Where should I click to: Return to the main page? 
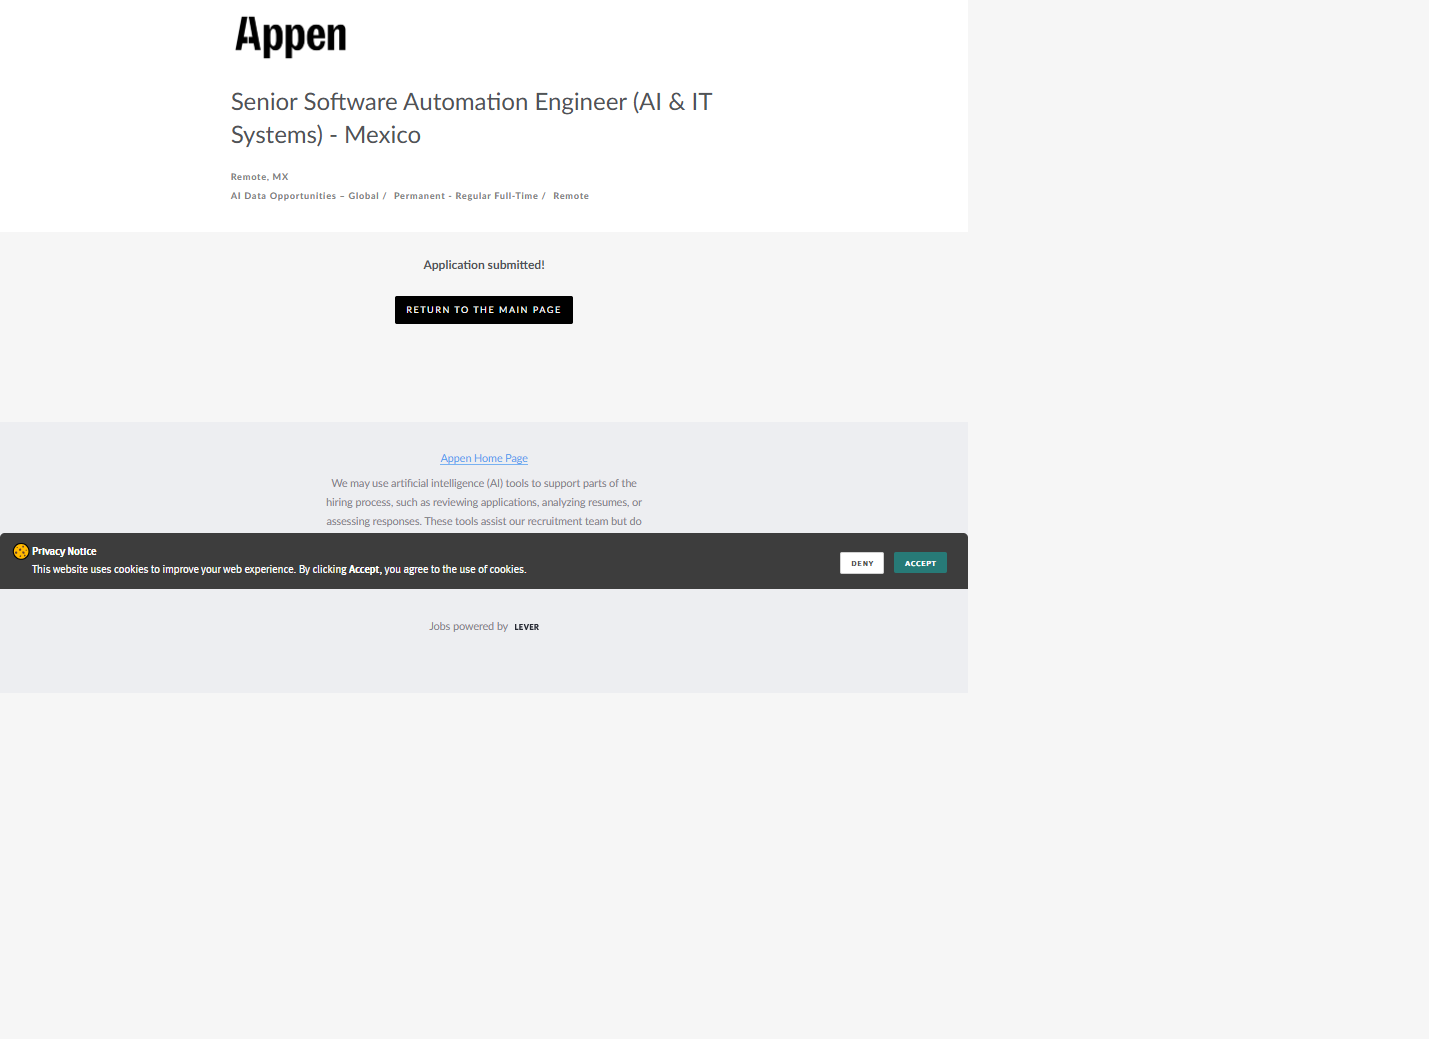tap(483, 310)
